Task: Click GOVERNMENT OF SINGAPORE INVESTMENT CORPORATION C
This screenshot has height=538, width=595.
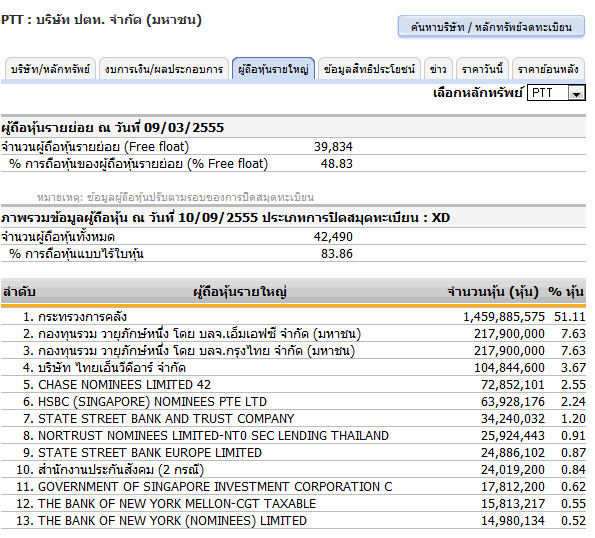Action: click(x=215, y=487)
